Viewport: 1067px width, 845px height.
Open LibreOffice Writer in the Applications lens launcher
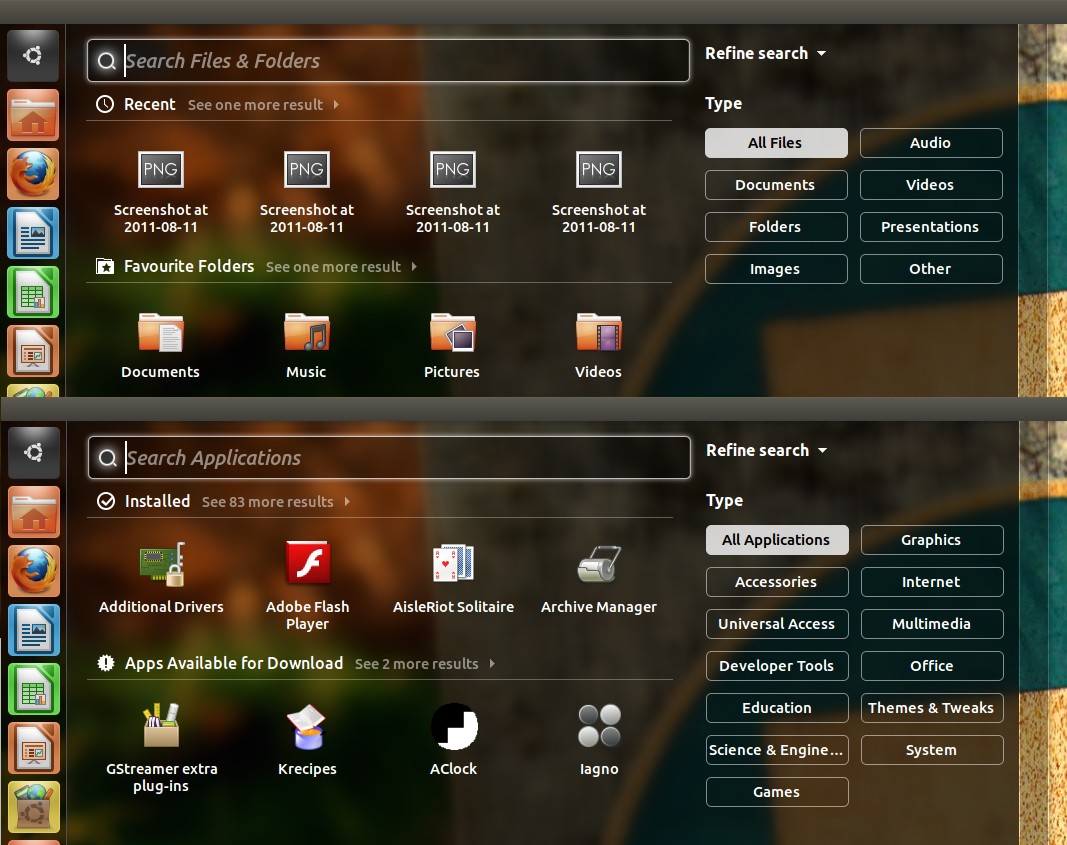point(33,631)
